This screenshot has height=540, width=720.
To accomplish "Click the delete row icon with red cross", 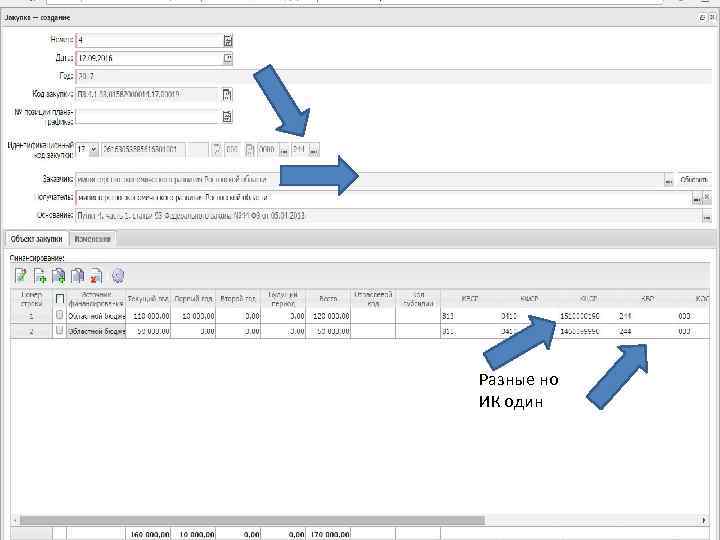I will pos(96,276).
